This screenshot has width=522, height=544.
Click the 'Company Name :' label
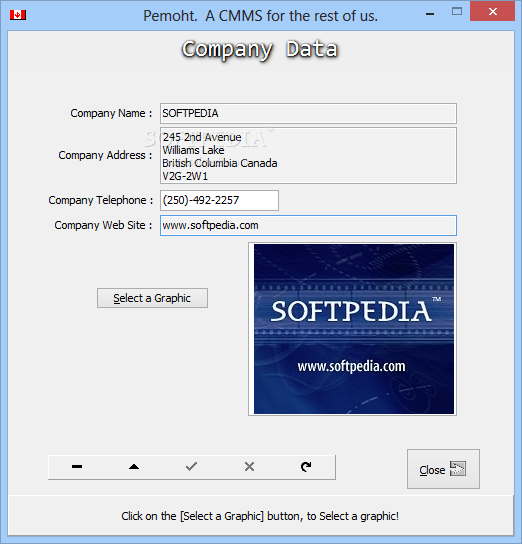coord(111,113)
